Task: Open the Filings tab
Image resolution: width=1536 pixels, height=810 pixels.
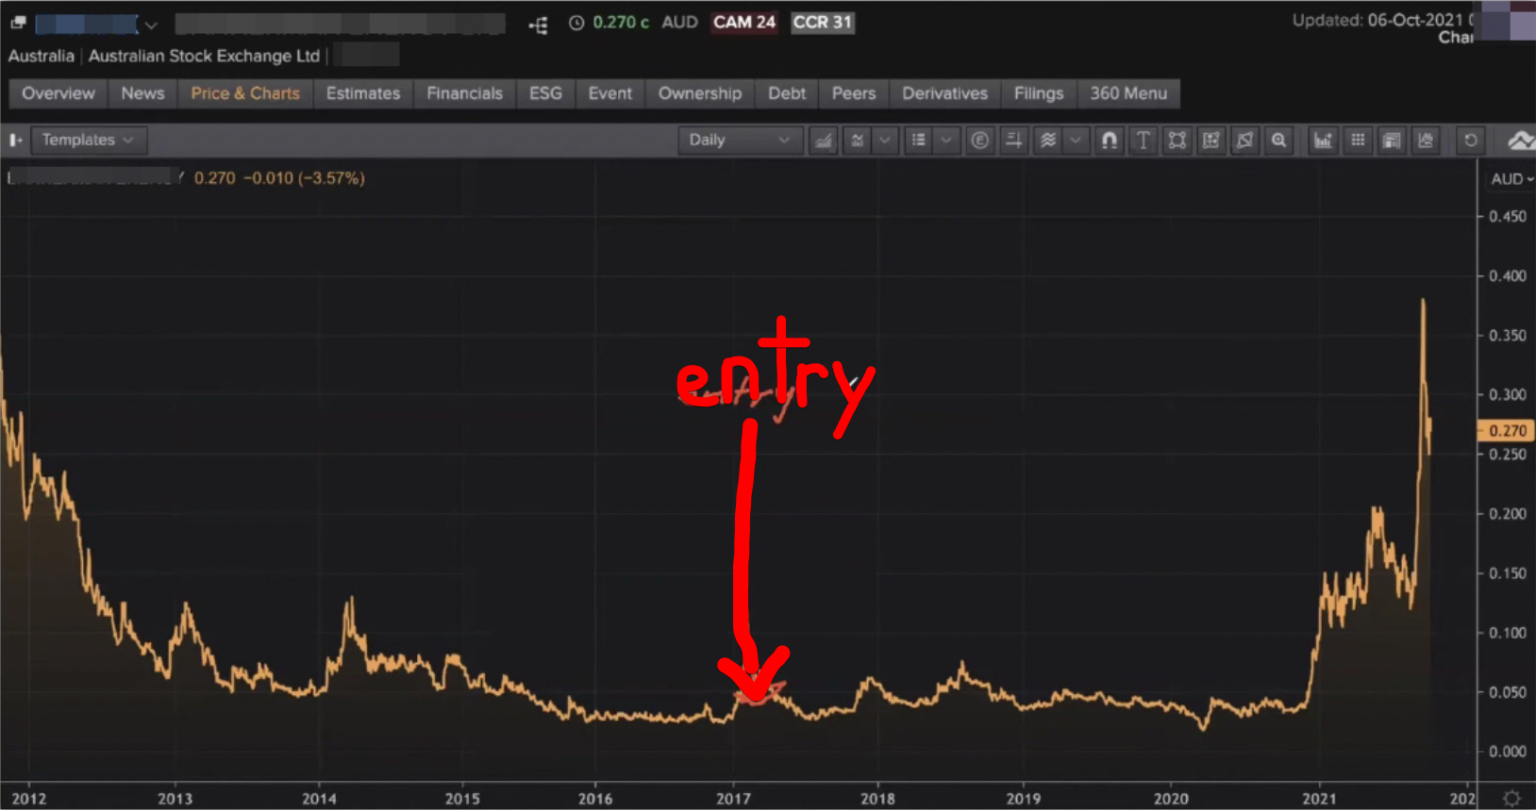Action: pyautogui.click(x=1039, y=93)
